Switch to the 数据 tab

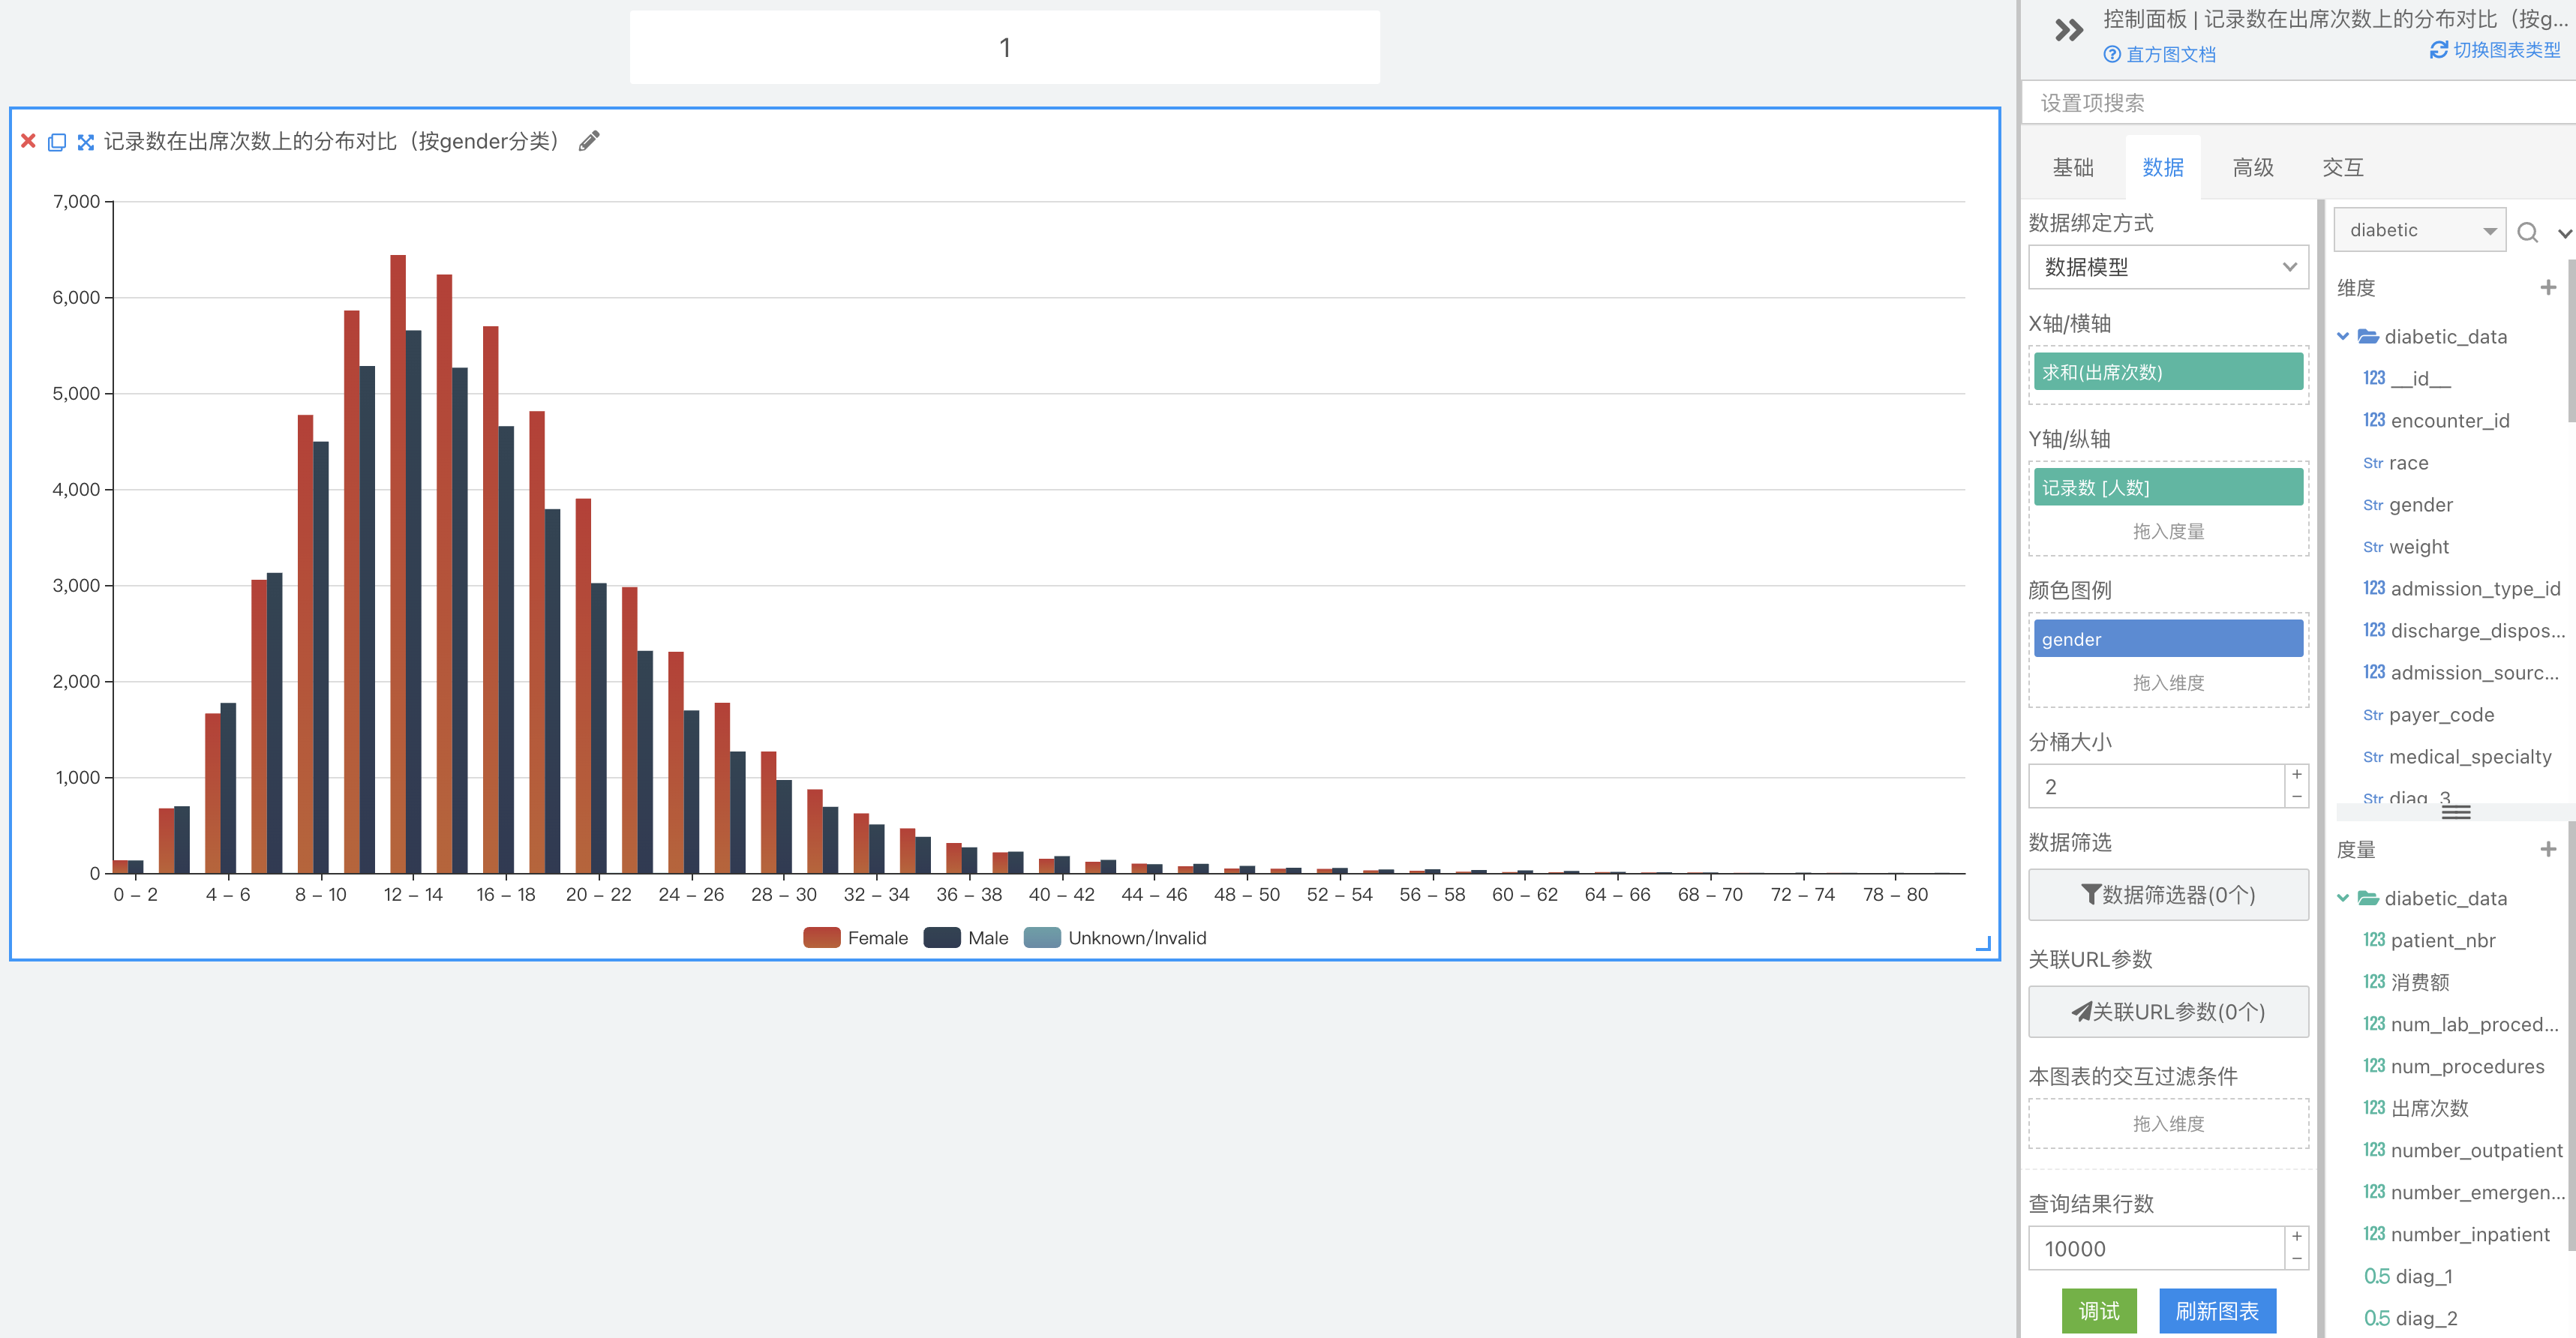[2162, 167]
